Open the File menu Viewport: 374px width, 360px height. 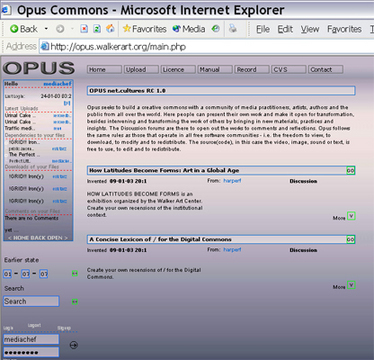point(263,29)
